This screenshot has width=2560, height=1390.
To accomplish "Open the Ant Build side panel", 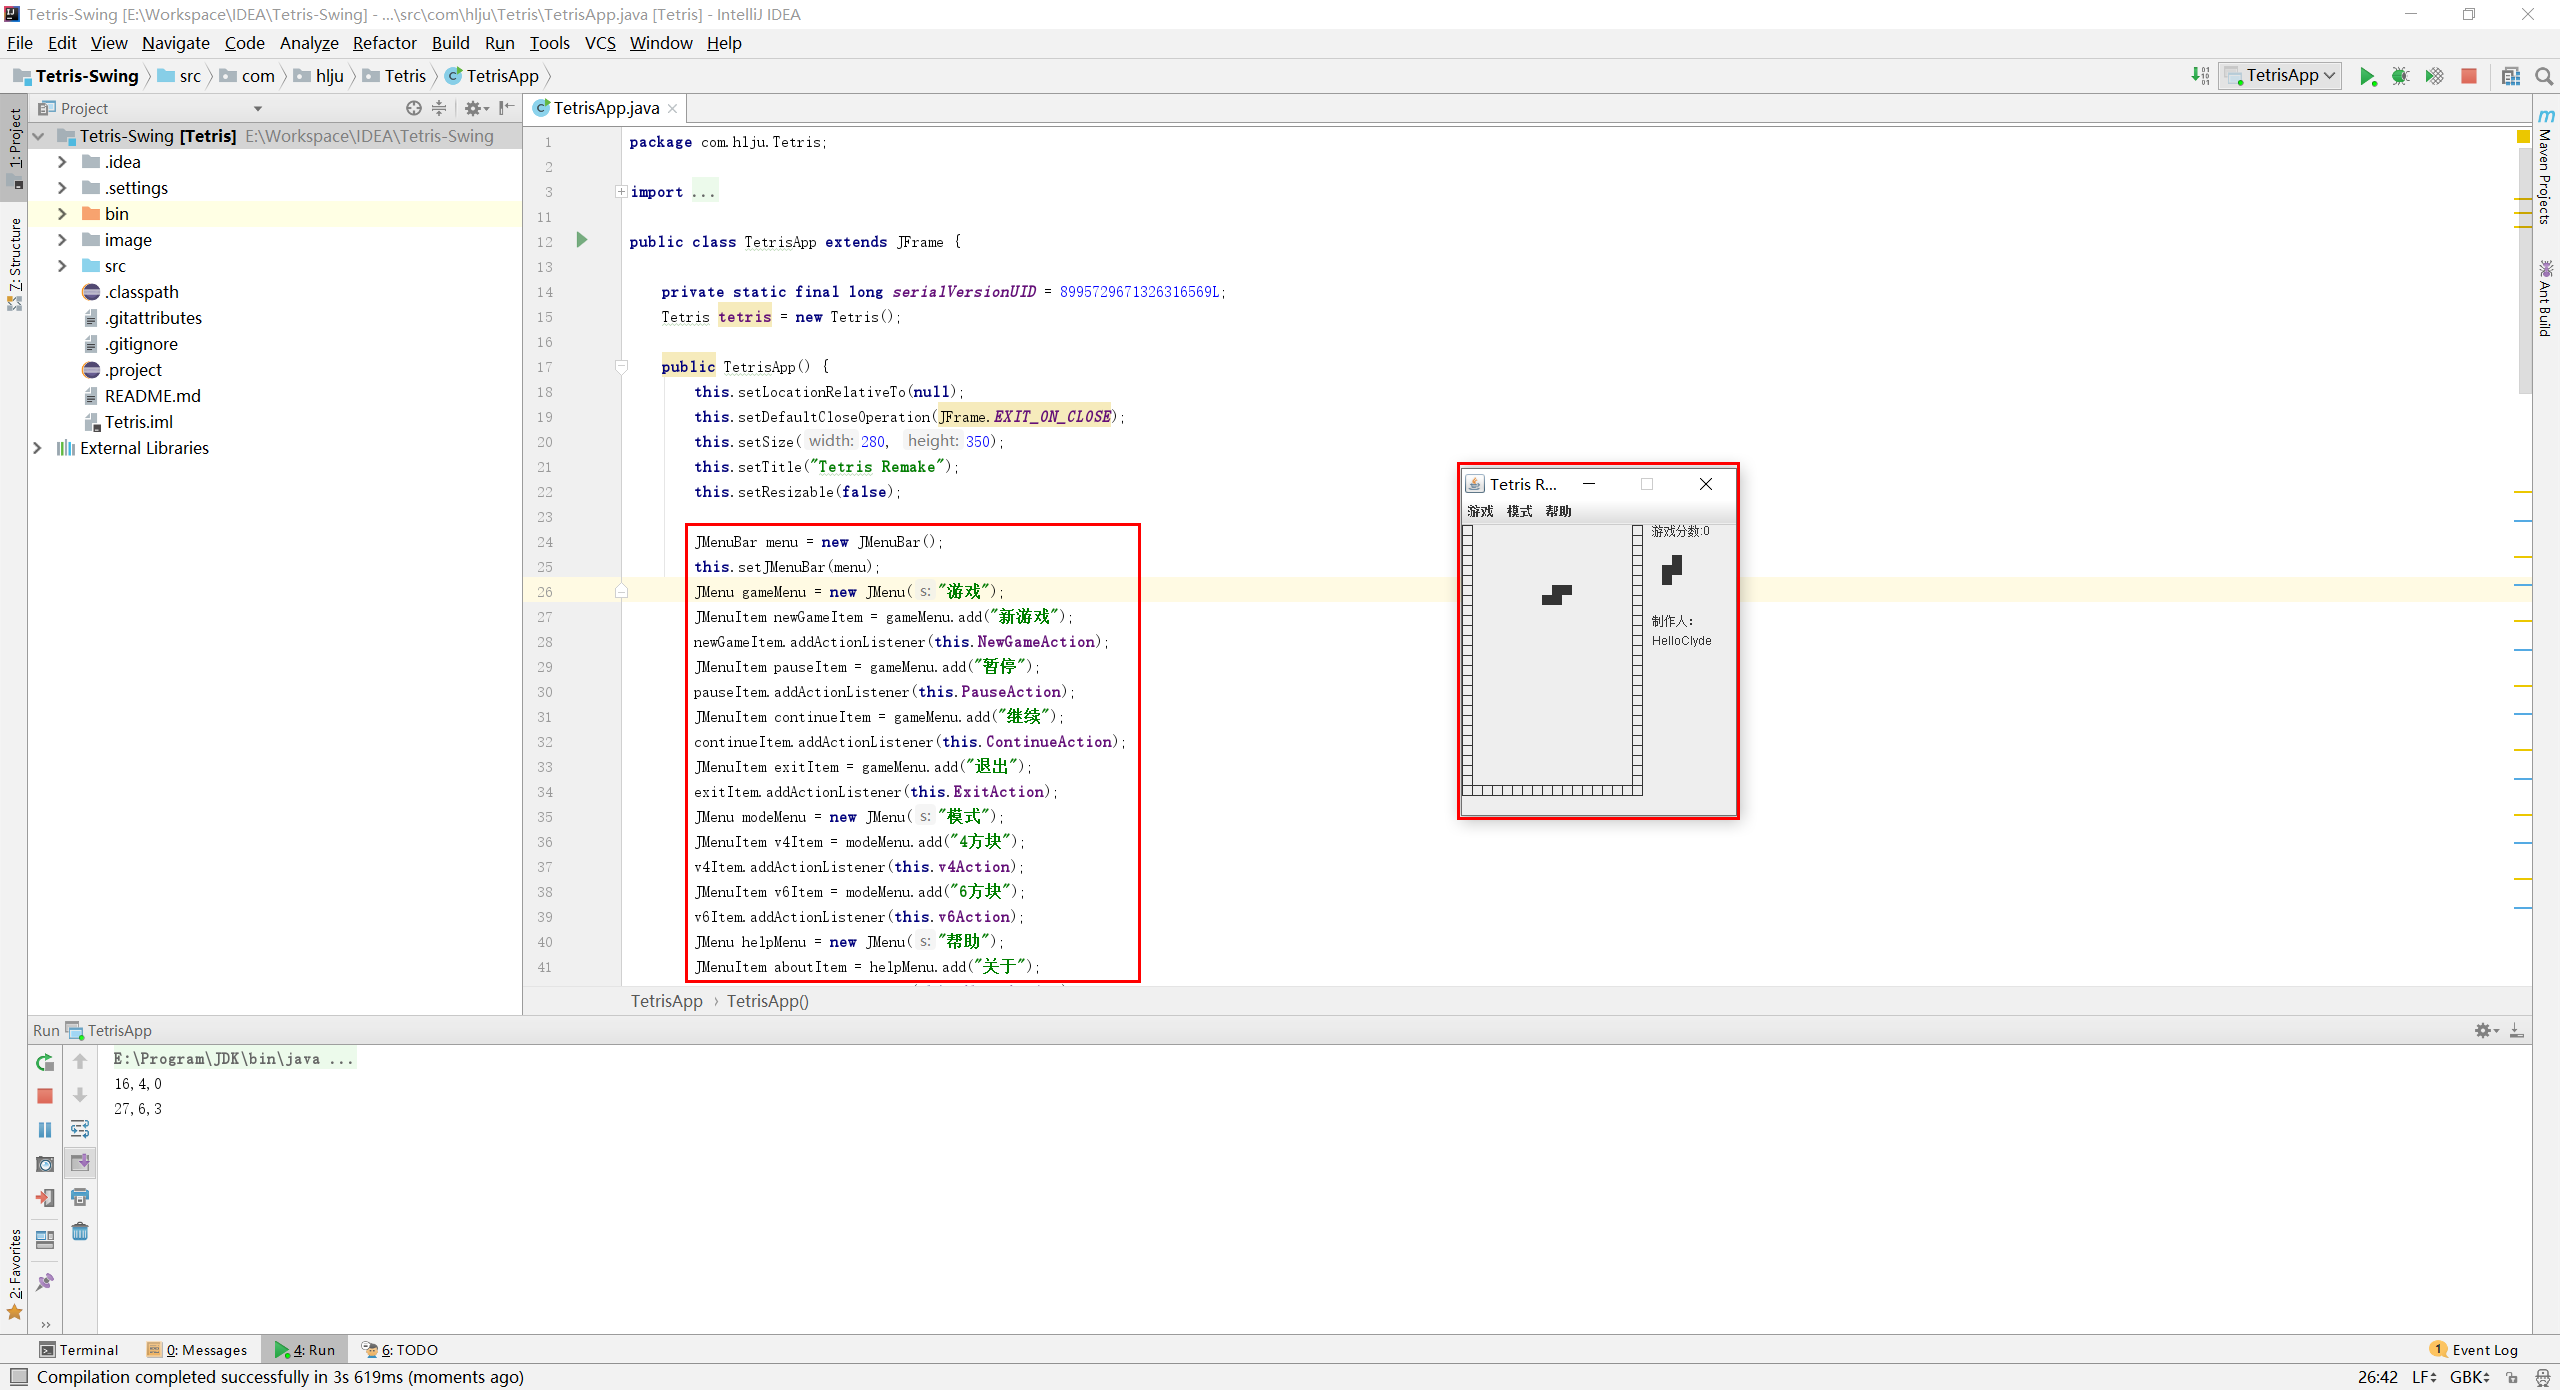I will (x=2546, y=298).
